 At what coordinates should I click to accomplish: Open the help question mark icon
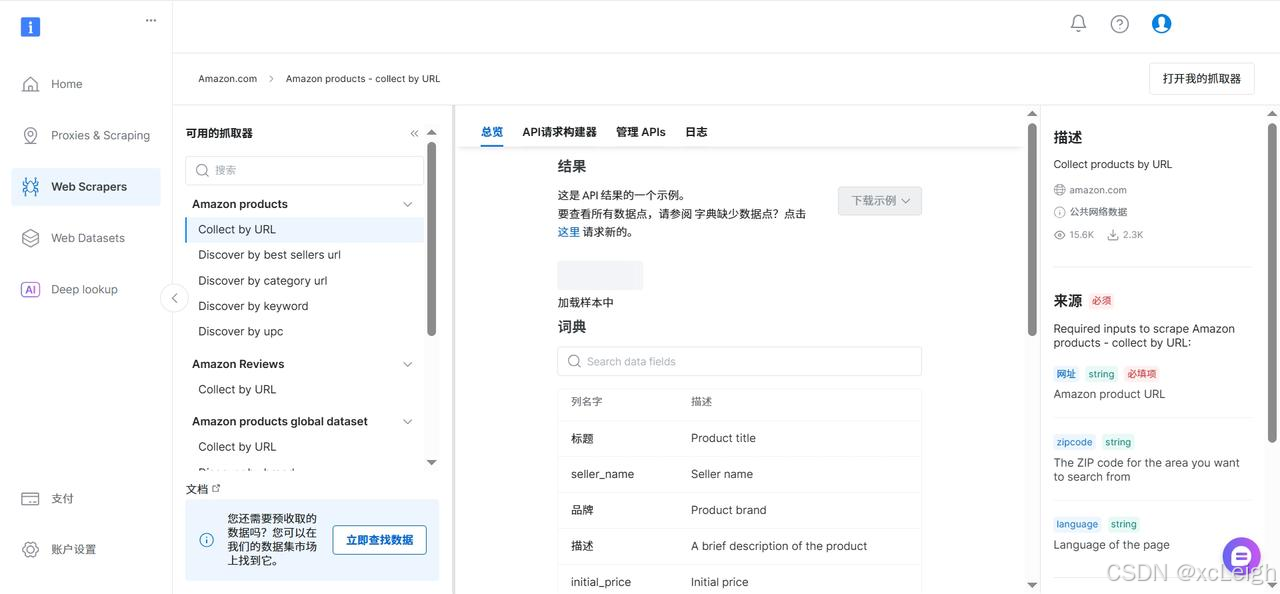(x=1120, y=23)
